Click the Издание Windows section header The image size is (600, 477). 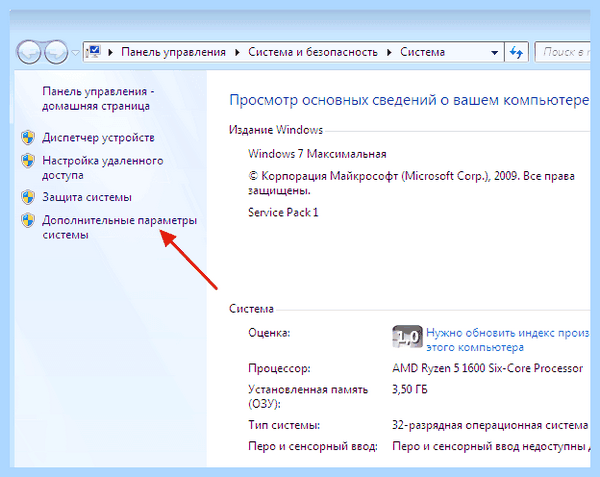click(276, 130)
